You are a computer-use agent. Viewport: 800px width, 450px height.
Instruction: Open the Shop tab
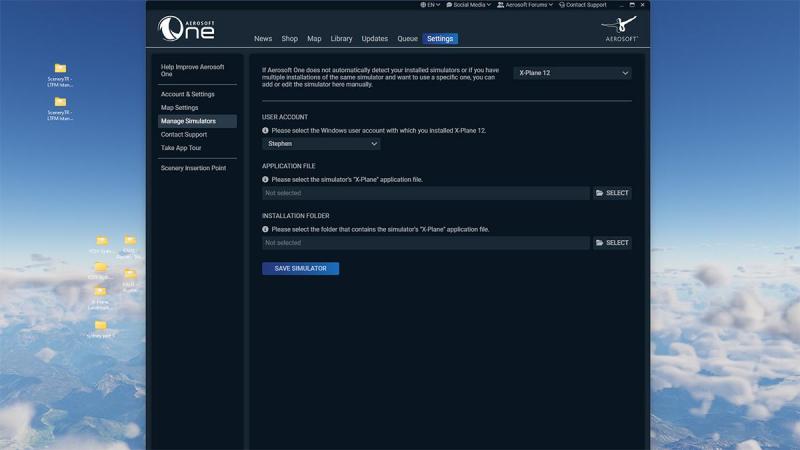[289, 39]
